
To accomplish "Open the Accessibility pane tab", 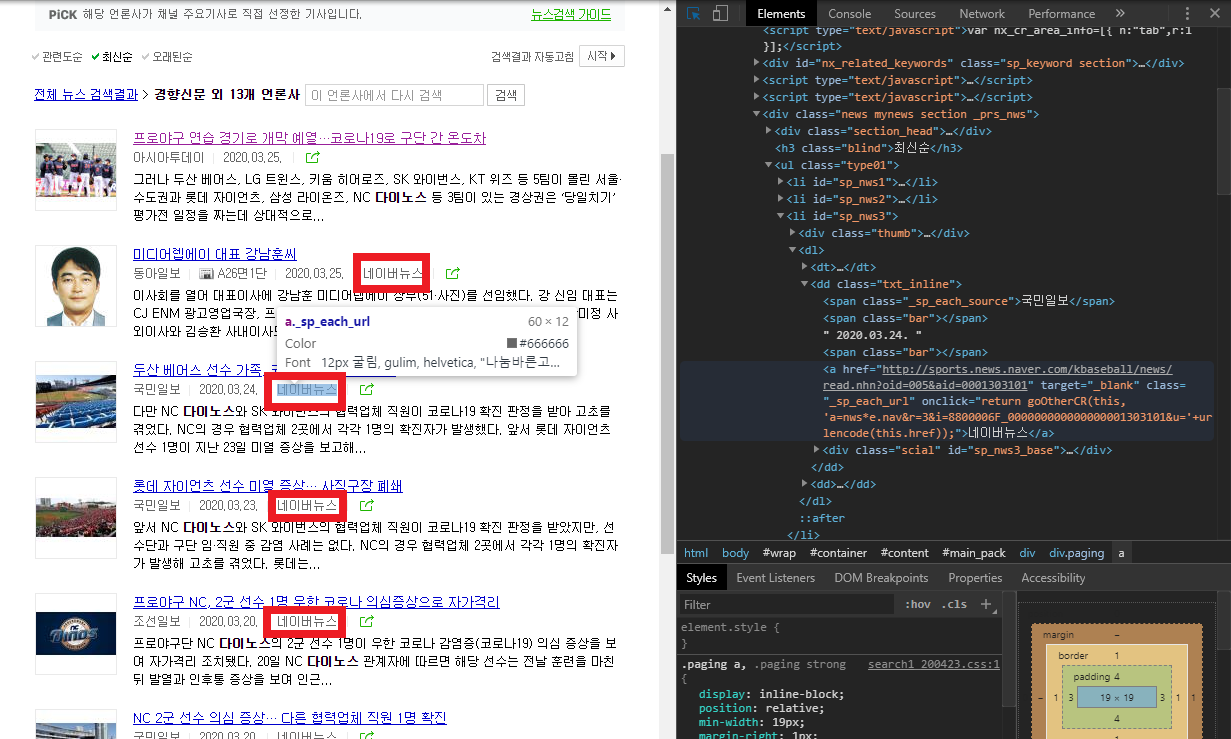I will [x=1053, y=578].
